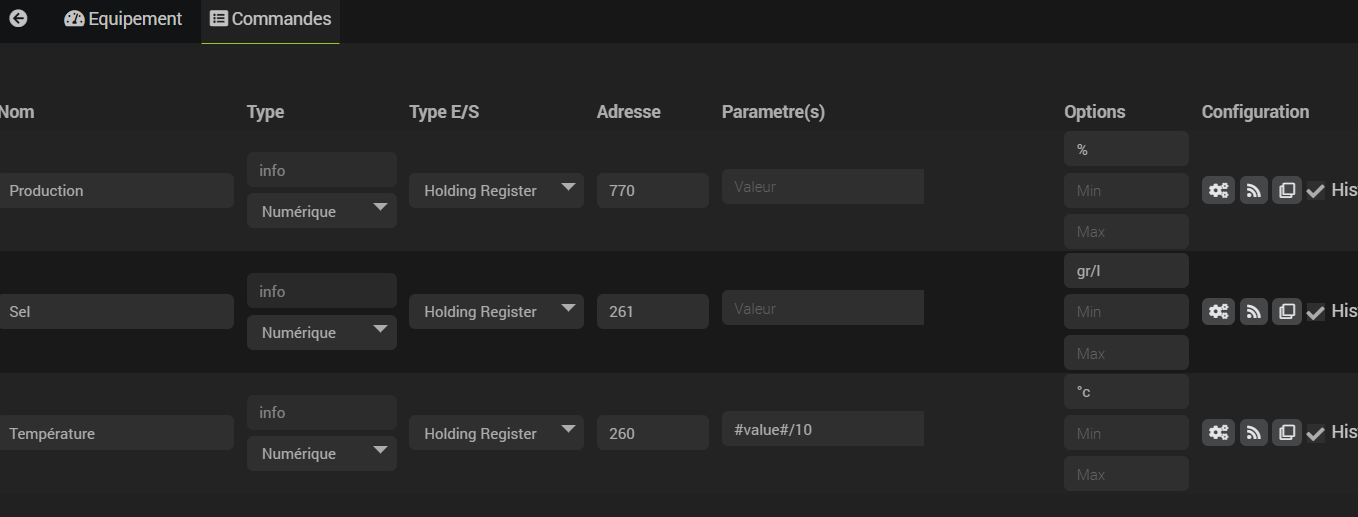
Task: Click the address field containing 770
Action: point(652,190)
